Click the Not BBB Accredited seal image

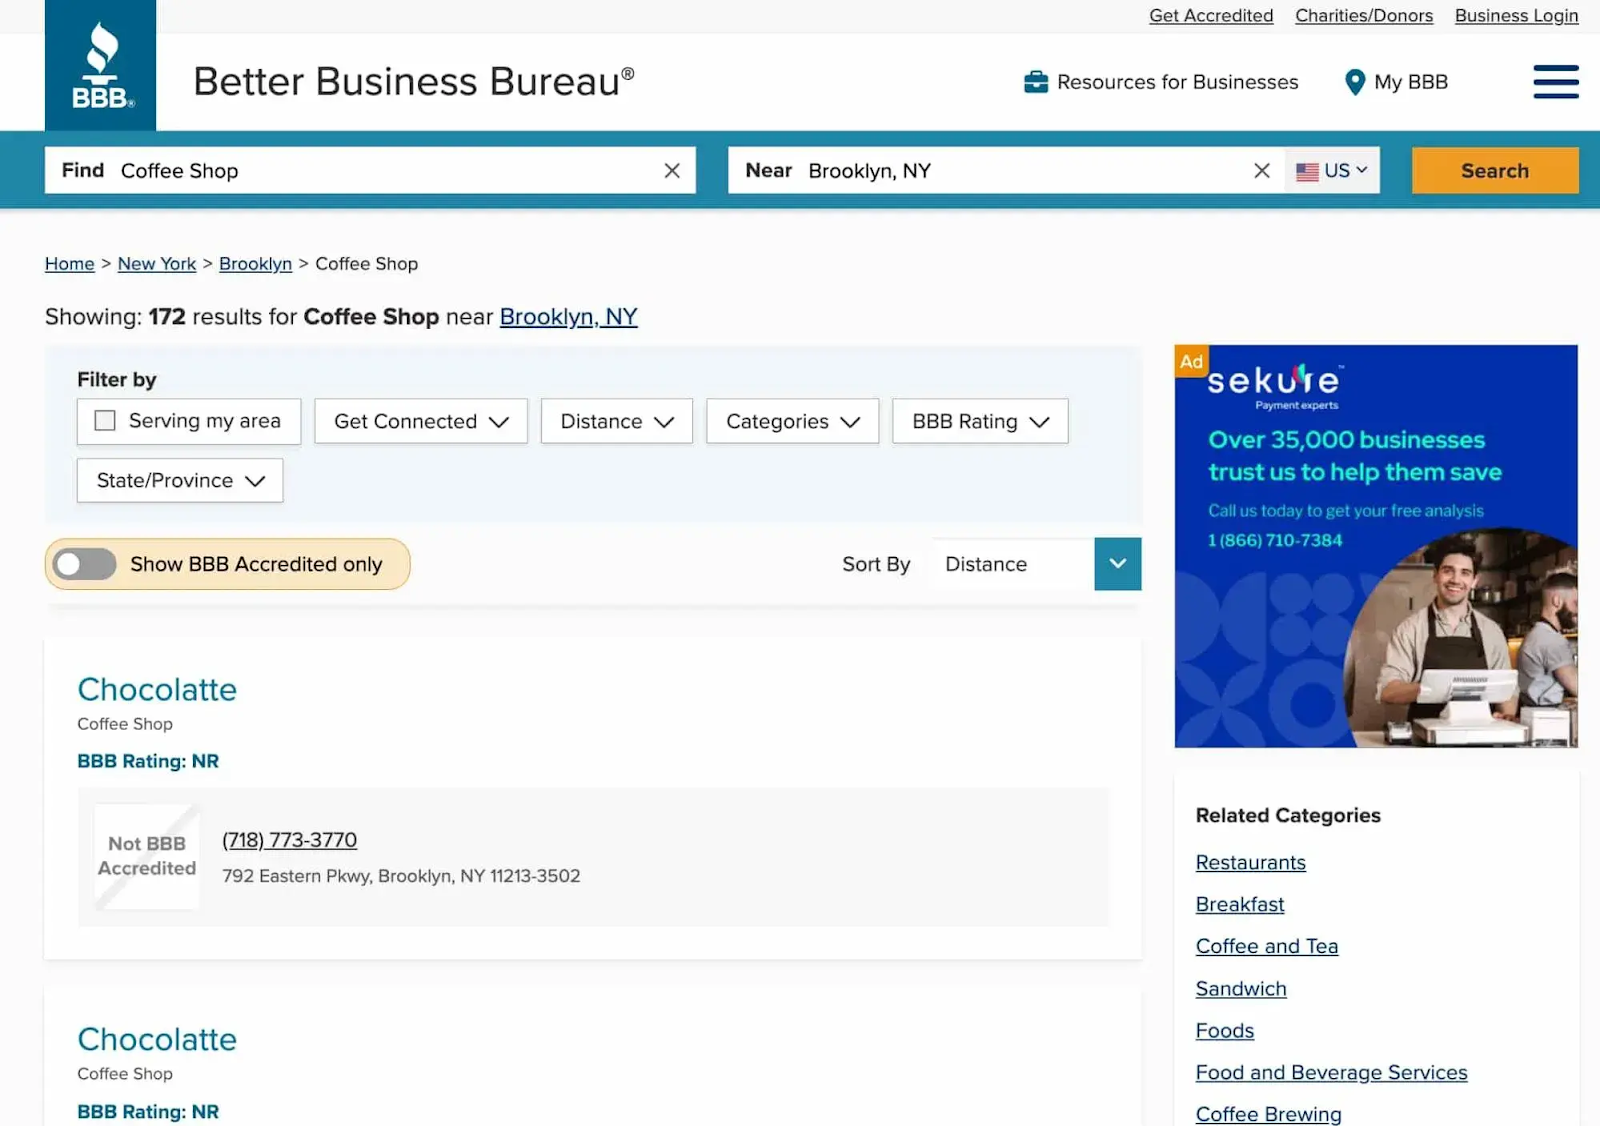146,857
